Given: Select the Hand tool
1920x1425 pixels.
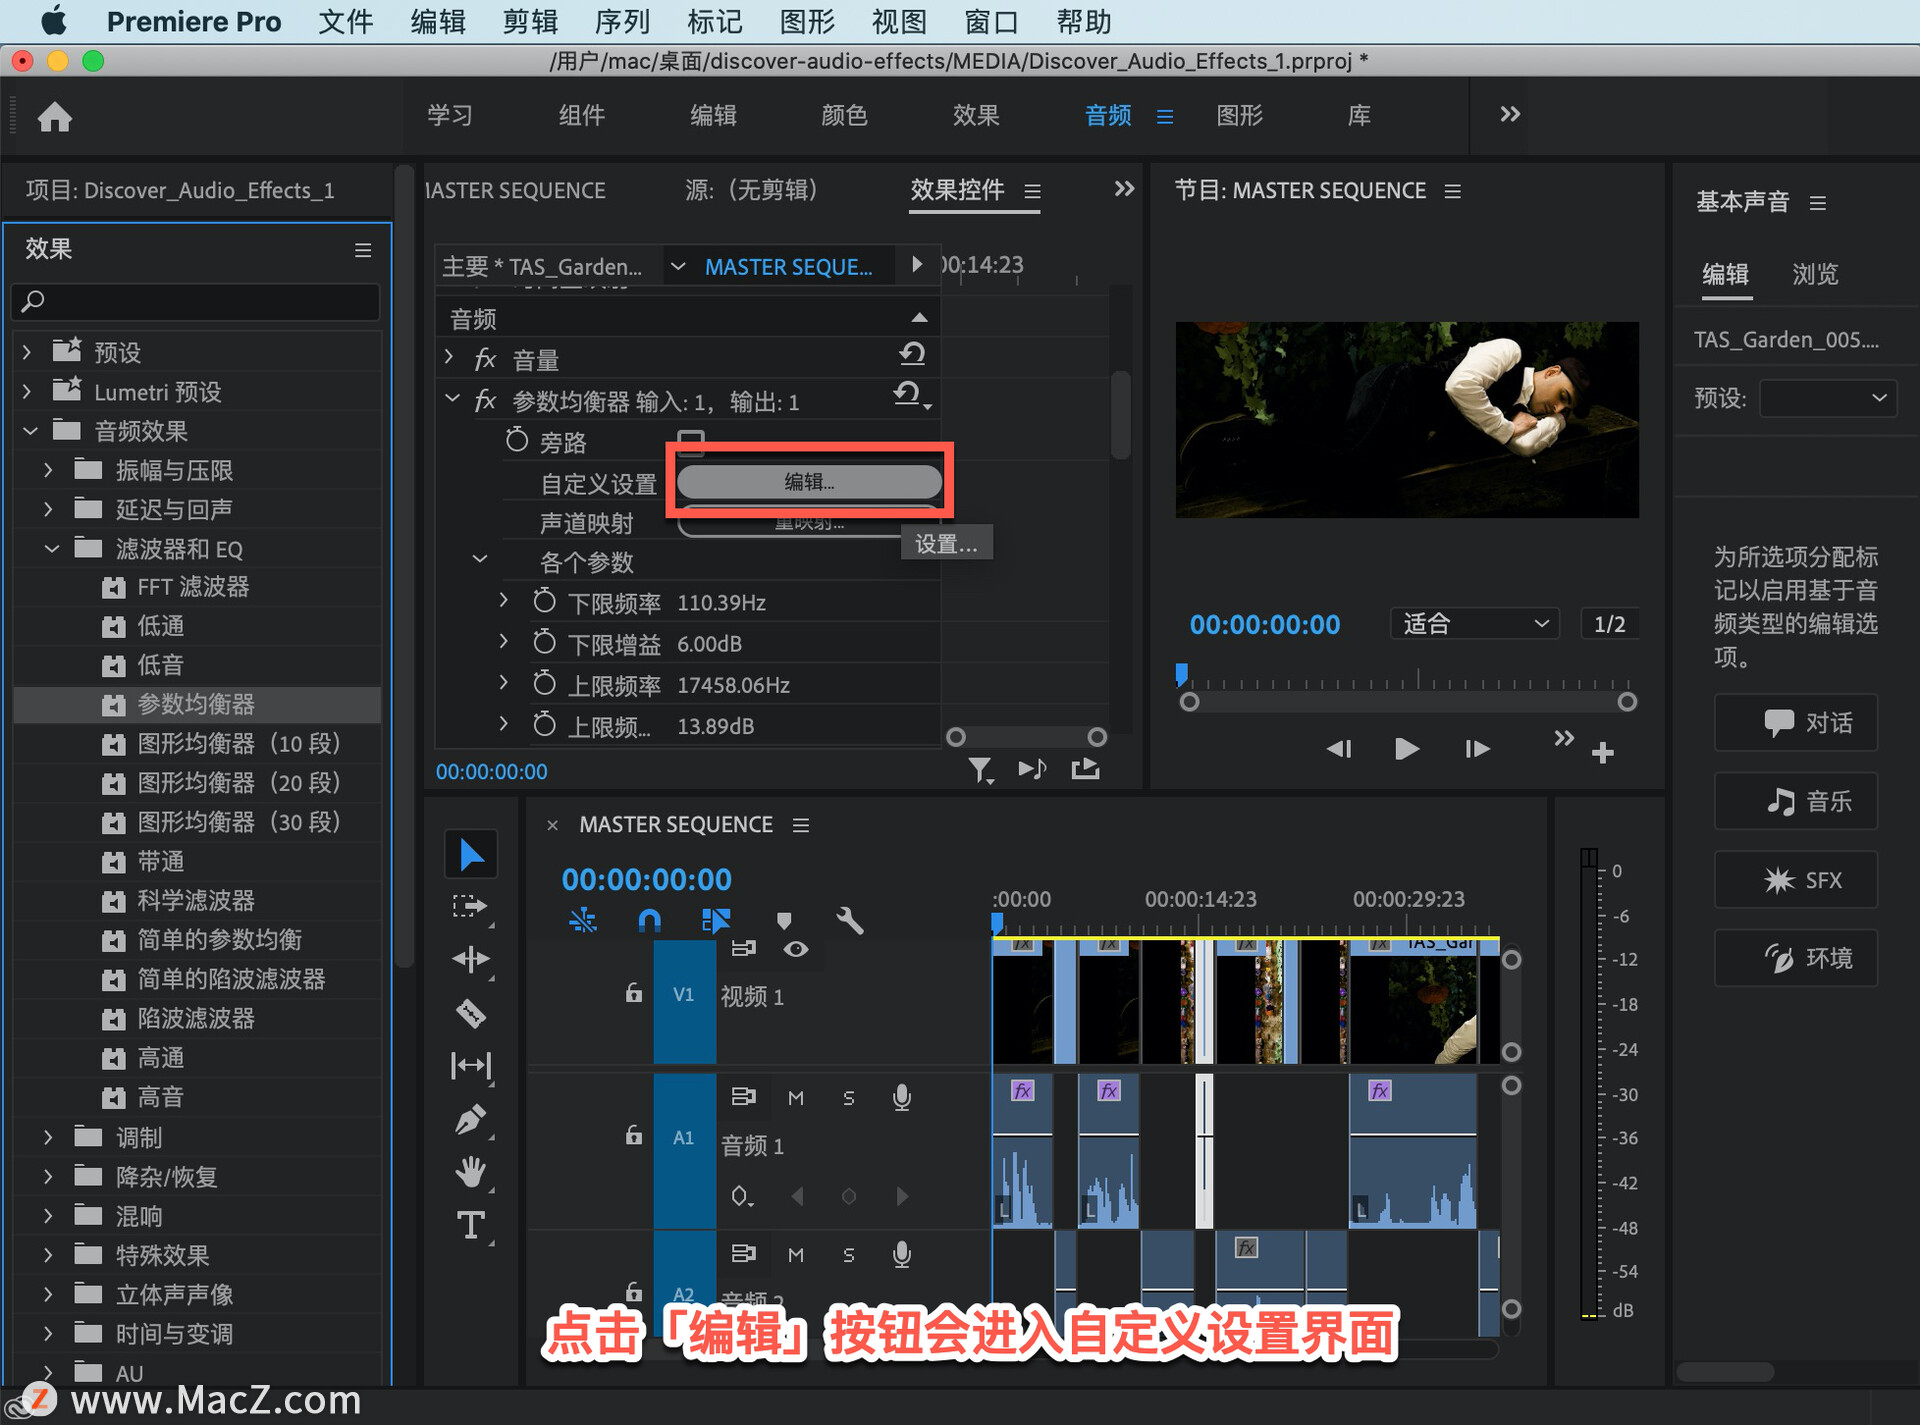Looking at the screenshot, I should 471,1172.
